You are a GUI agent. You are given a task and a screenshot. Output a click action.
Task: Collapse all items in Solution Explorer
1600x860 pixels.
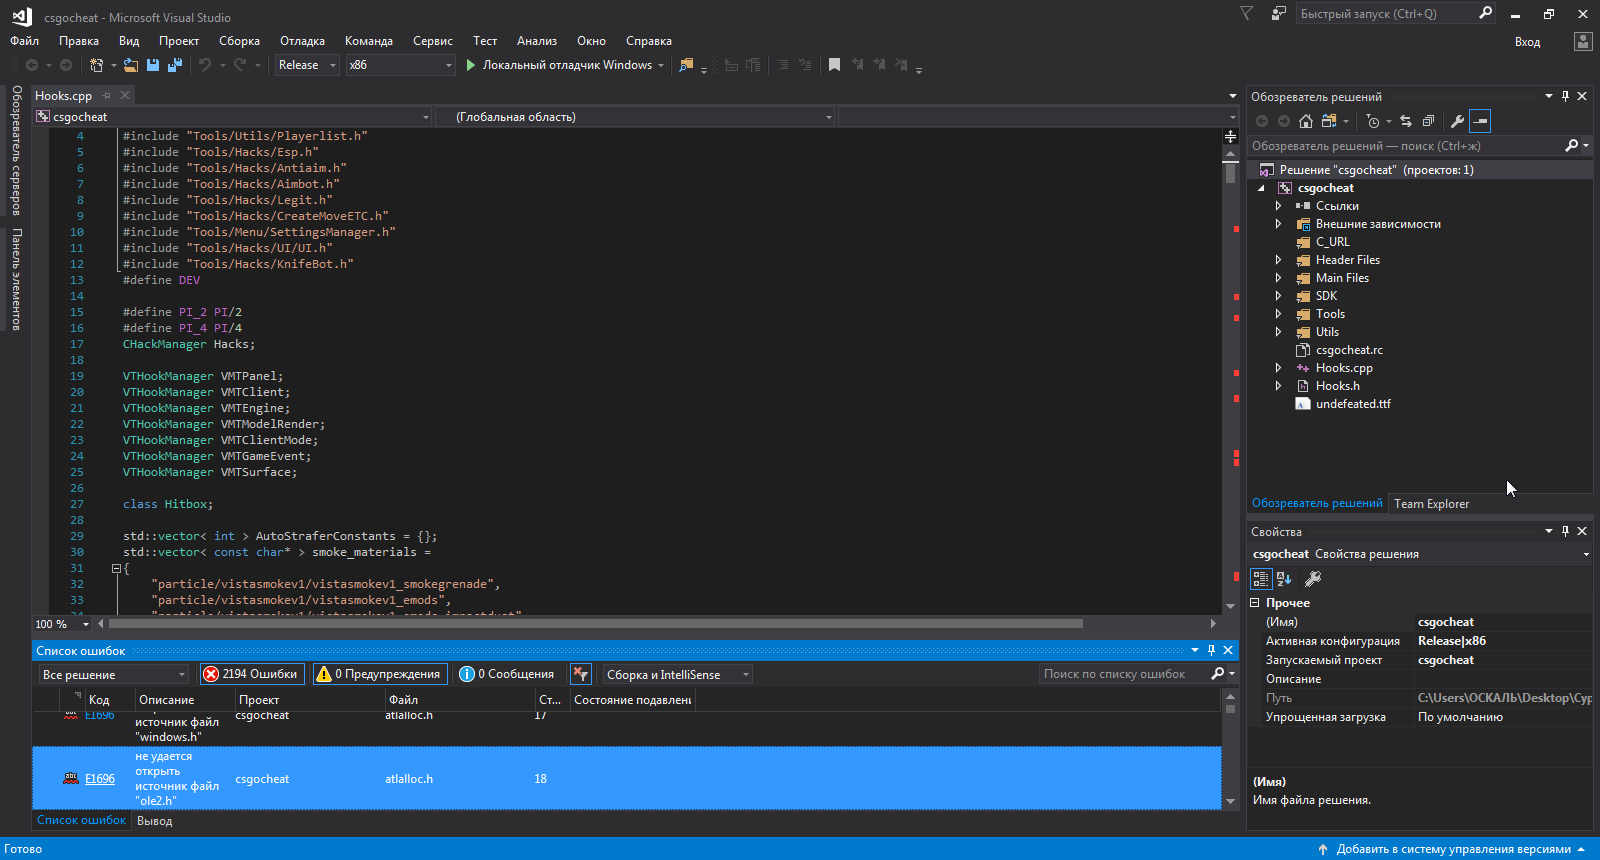[1428, 121]
